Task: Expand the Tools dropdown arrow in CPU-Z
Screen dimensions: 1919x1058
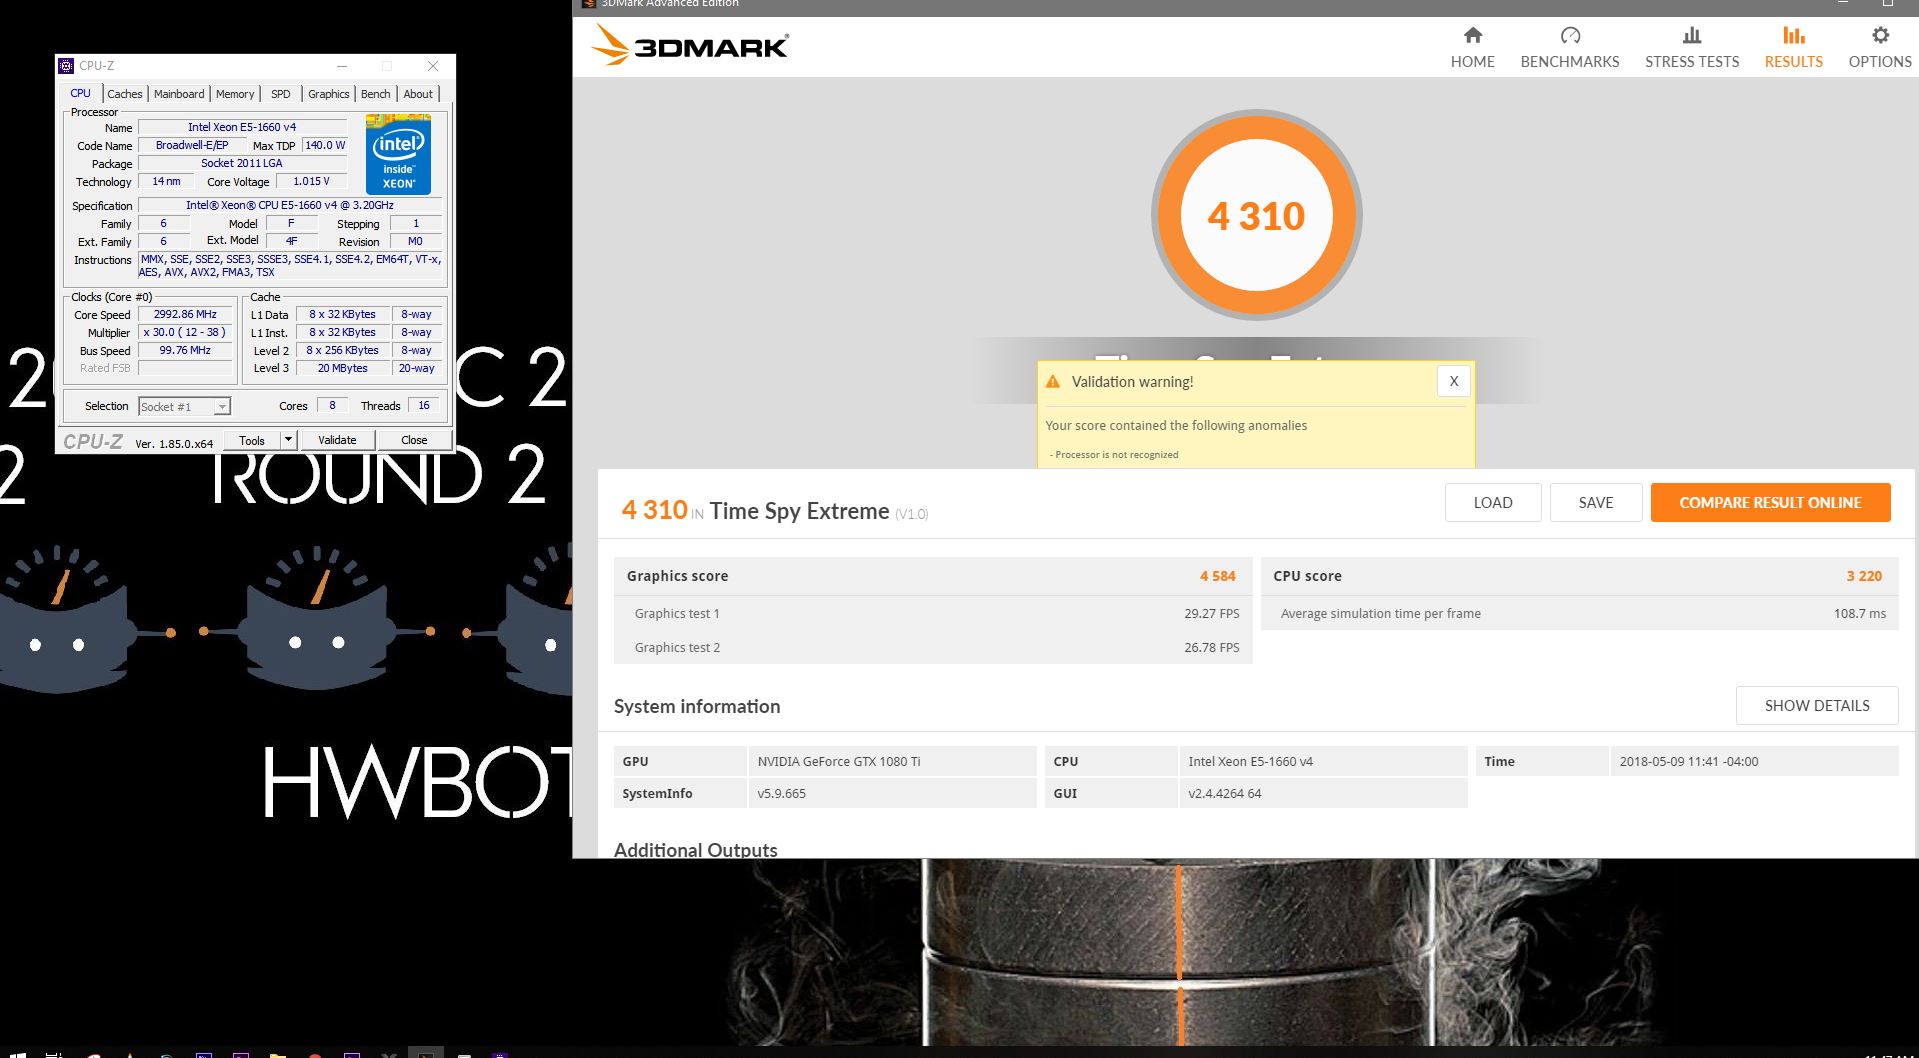Action: pos(288,440)
